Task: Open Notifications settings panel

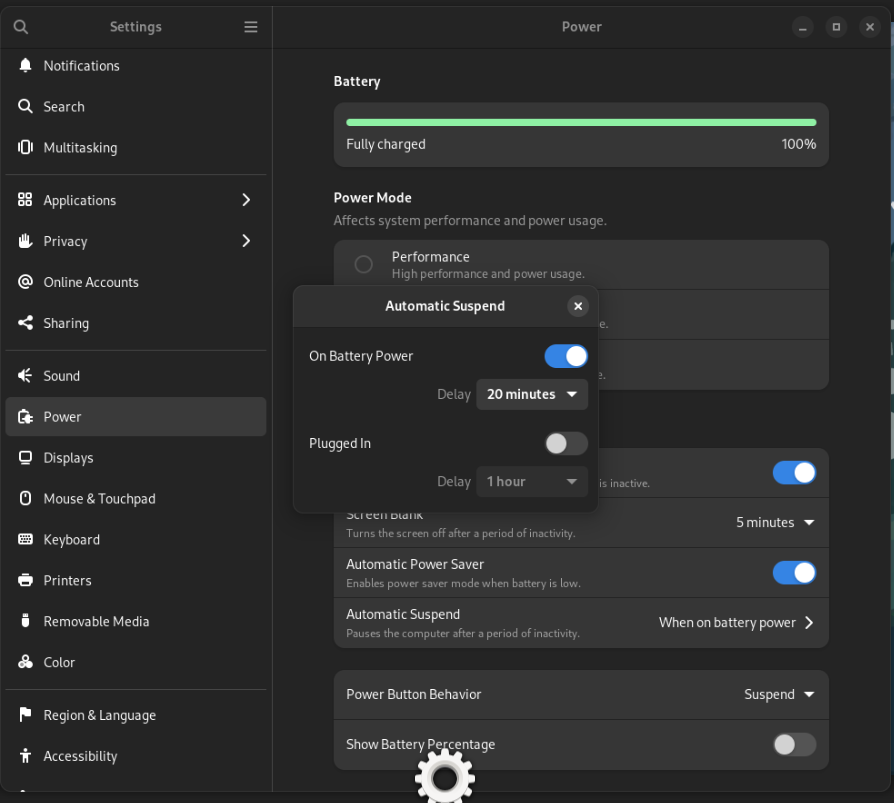Action: pyautogui.click(x=136, y=66)
